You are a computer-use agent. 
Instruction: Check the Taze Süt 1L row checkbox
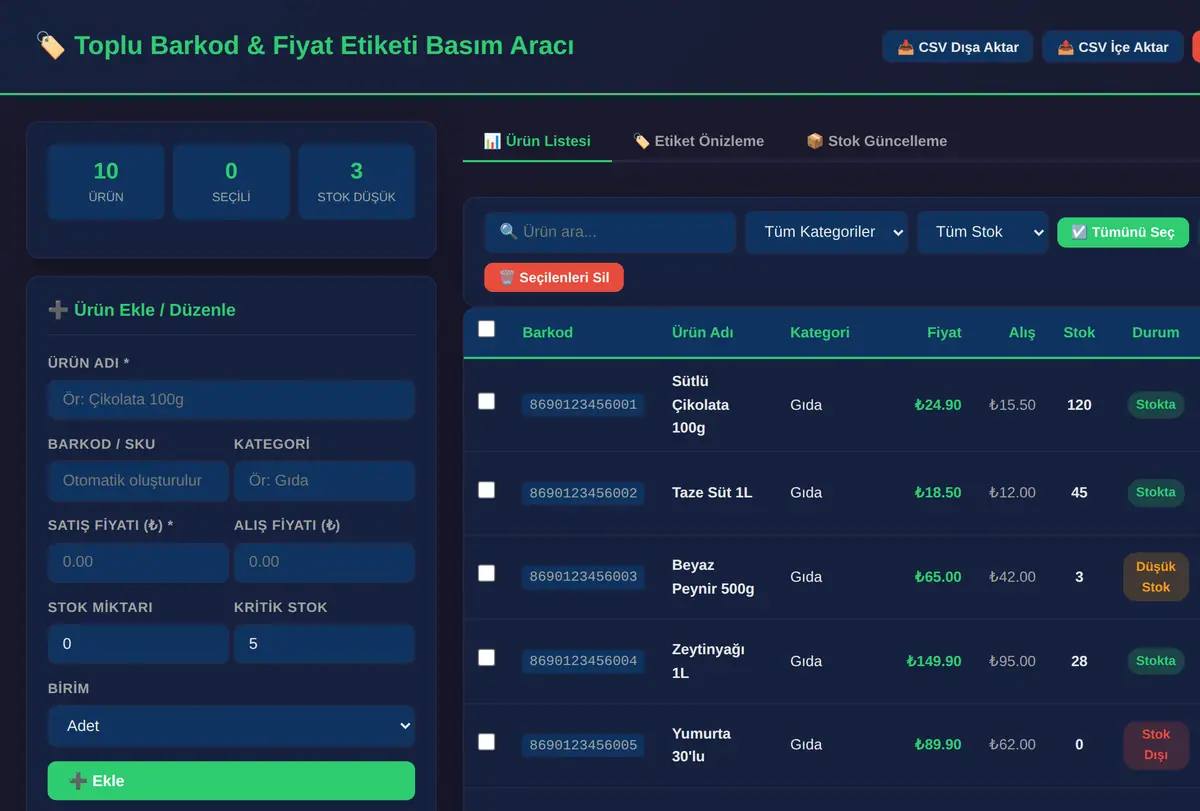tap(487, 490)
